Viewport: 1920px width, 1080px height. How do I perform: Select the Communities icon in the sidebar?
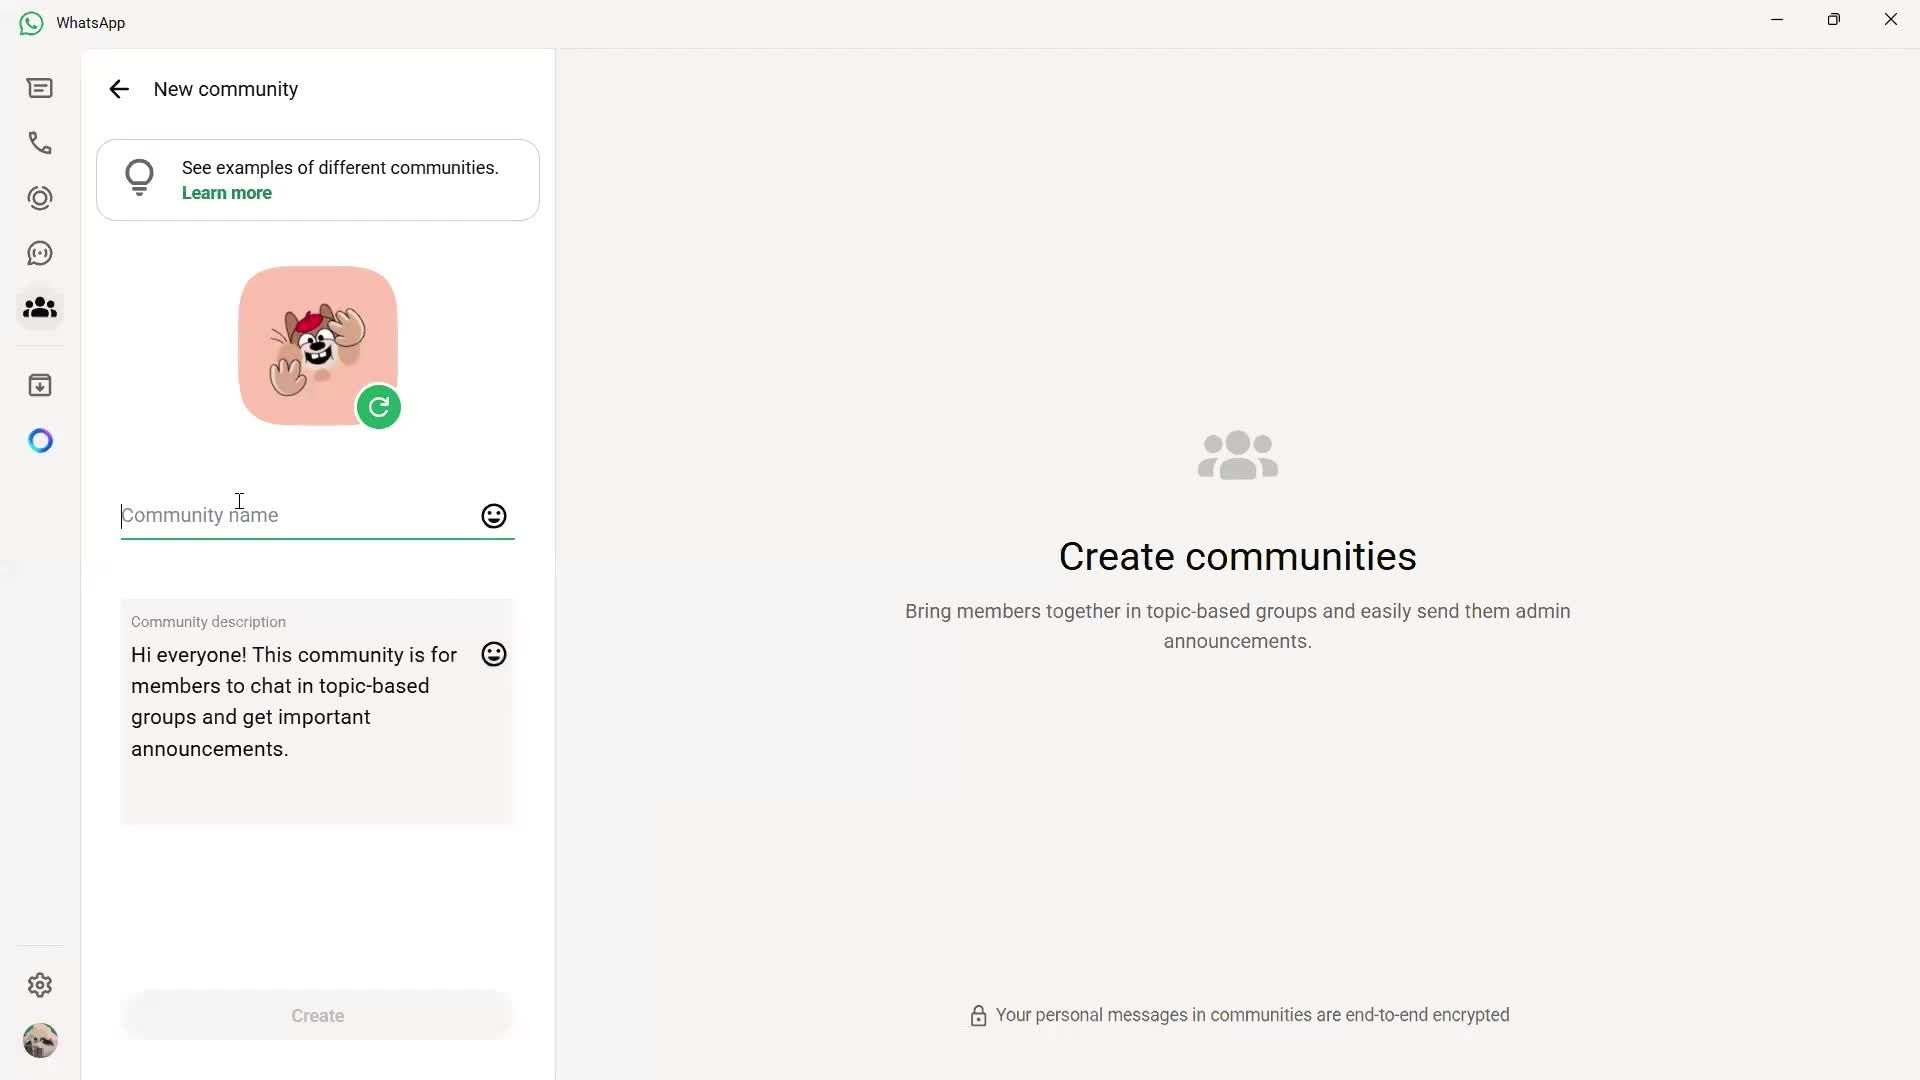point(39,308)
